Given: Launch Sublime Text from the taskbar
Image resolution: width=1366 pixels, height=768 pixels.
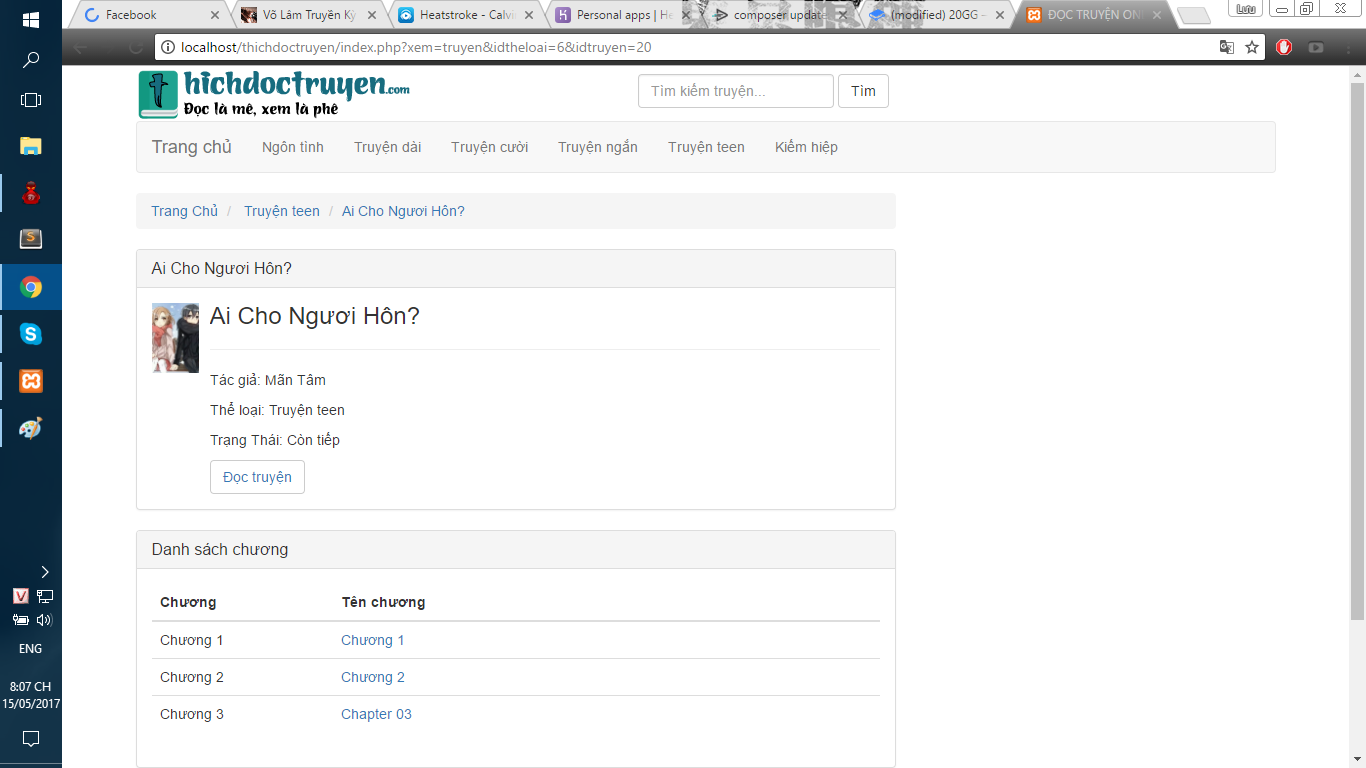Looking at the screenshot, I should click(x=31, y=239).
